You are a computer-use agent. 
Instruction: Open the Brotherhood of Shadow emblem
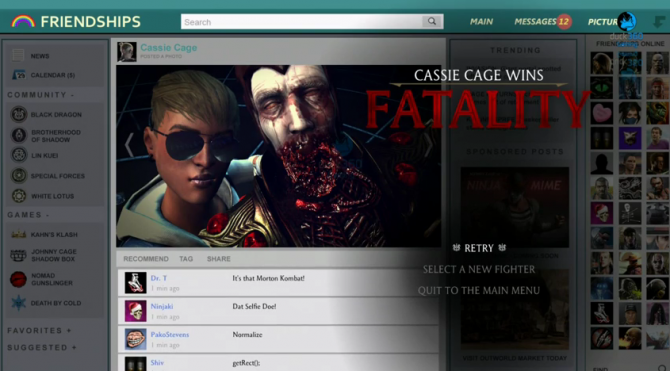point(19,135)
